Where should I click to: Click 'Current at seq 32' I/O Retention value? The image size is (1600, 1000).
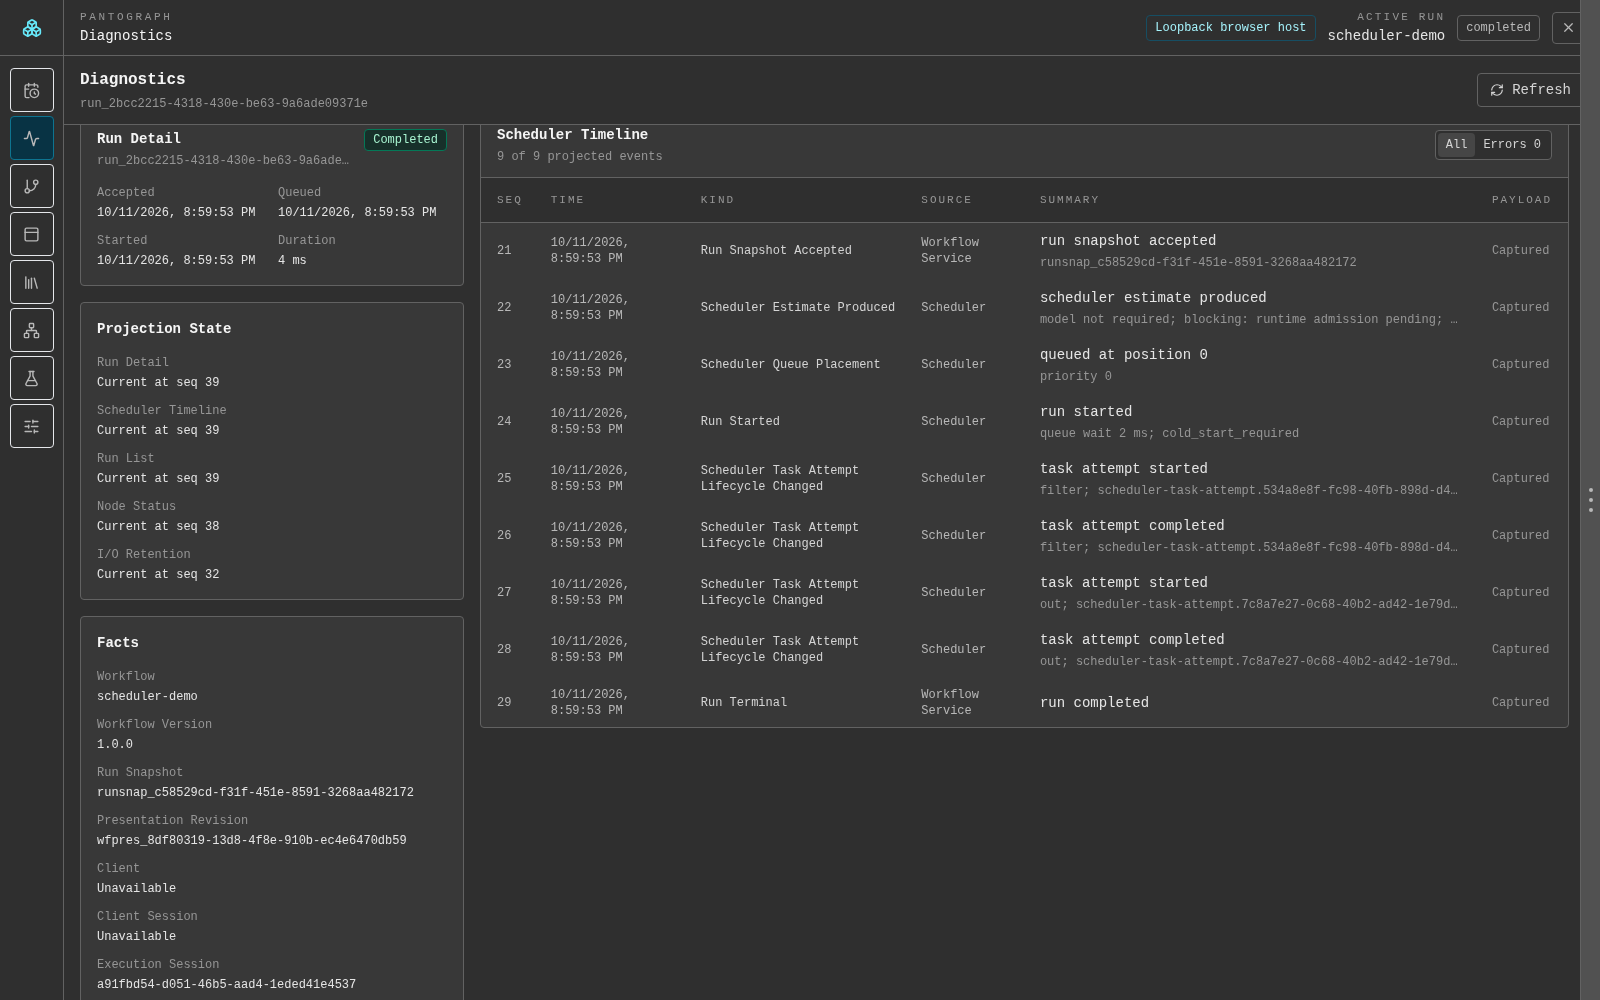click(x=158, y=575)
